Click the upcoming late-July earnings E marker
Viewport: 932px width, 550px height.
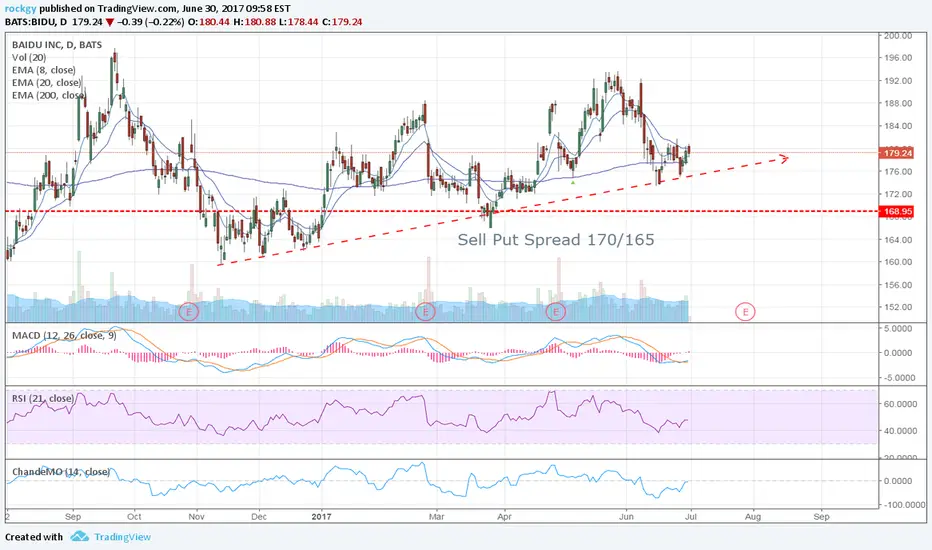pos(745,311)
